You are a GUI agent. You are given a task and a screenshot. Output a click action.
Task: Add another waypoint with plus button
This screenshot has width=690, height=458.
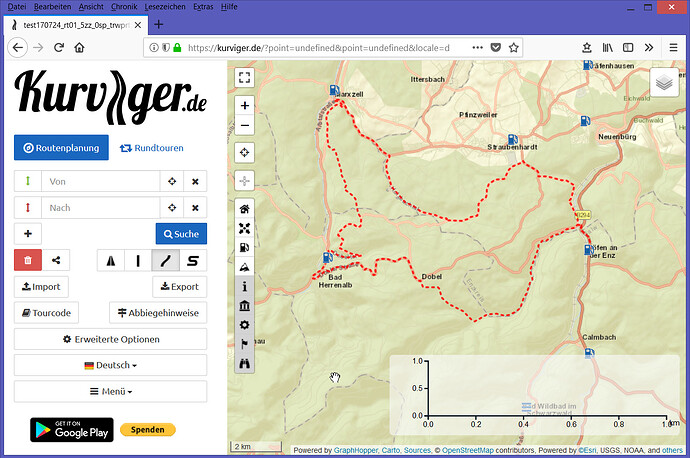coord(28,234)
